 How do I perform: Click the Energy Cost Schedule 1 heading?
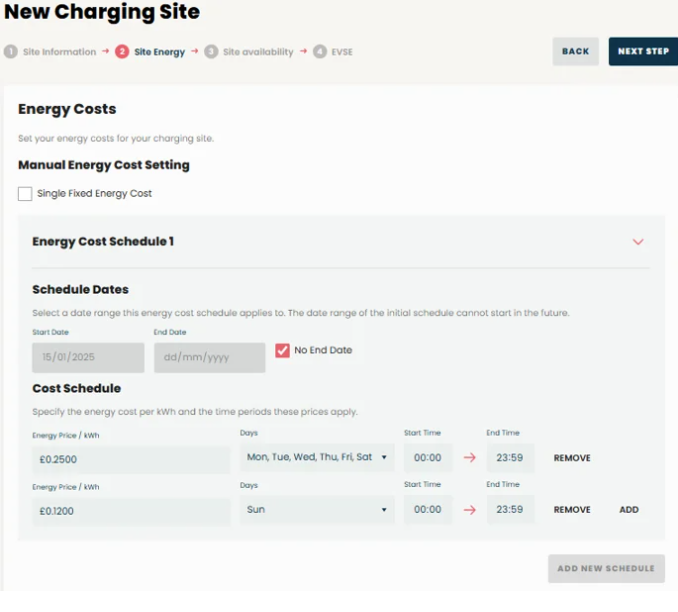coord(103,241)
